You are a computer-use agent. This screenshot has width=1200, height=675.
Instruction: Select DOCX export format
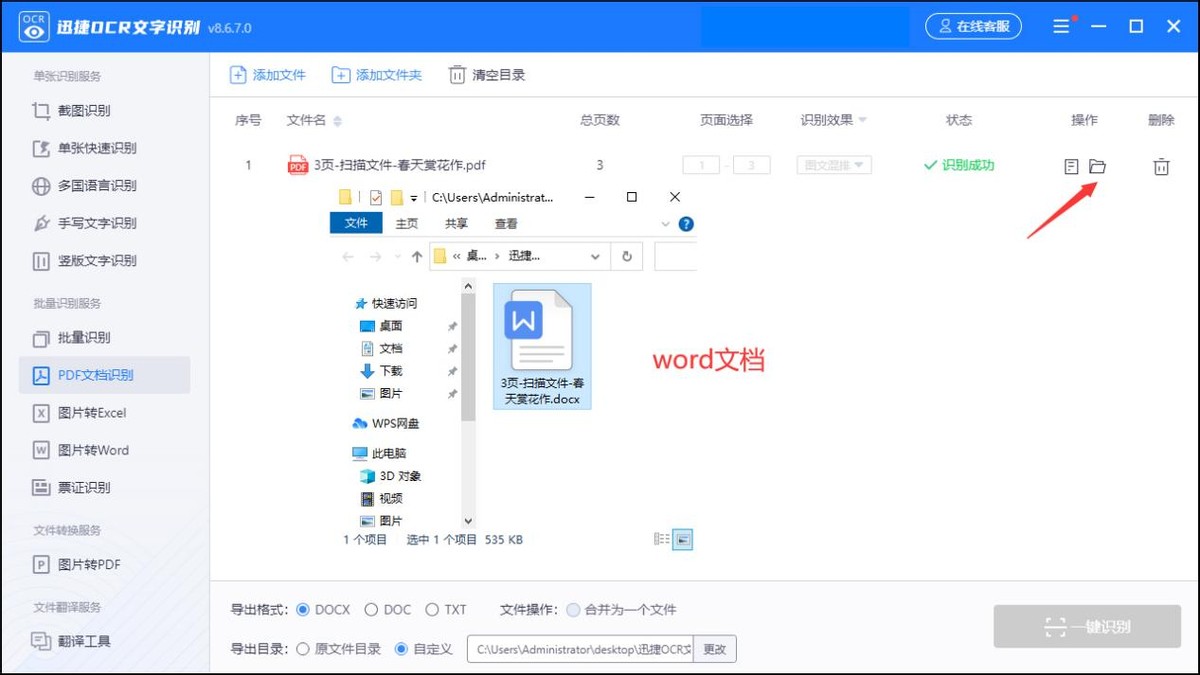click(x=323, y=609)
